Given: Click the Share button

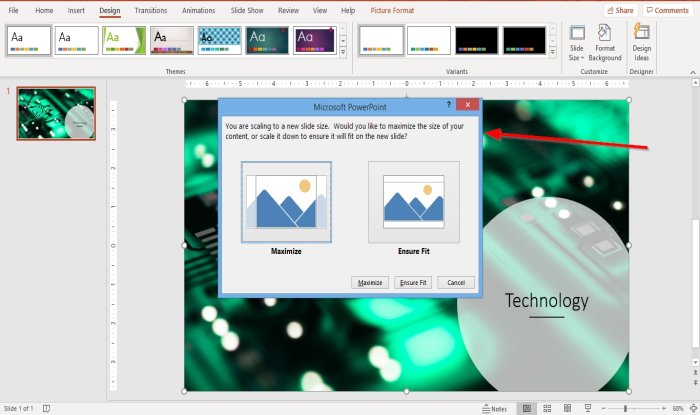Looking at the screenshot, I should (x=621, y=10).
